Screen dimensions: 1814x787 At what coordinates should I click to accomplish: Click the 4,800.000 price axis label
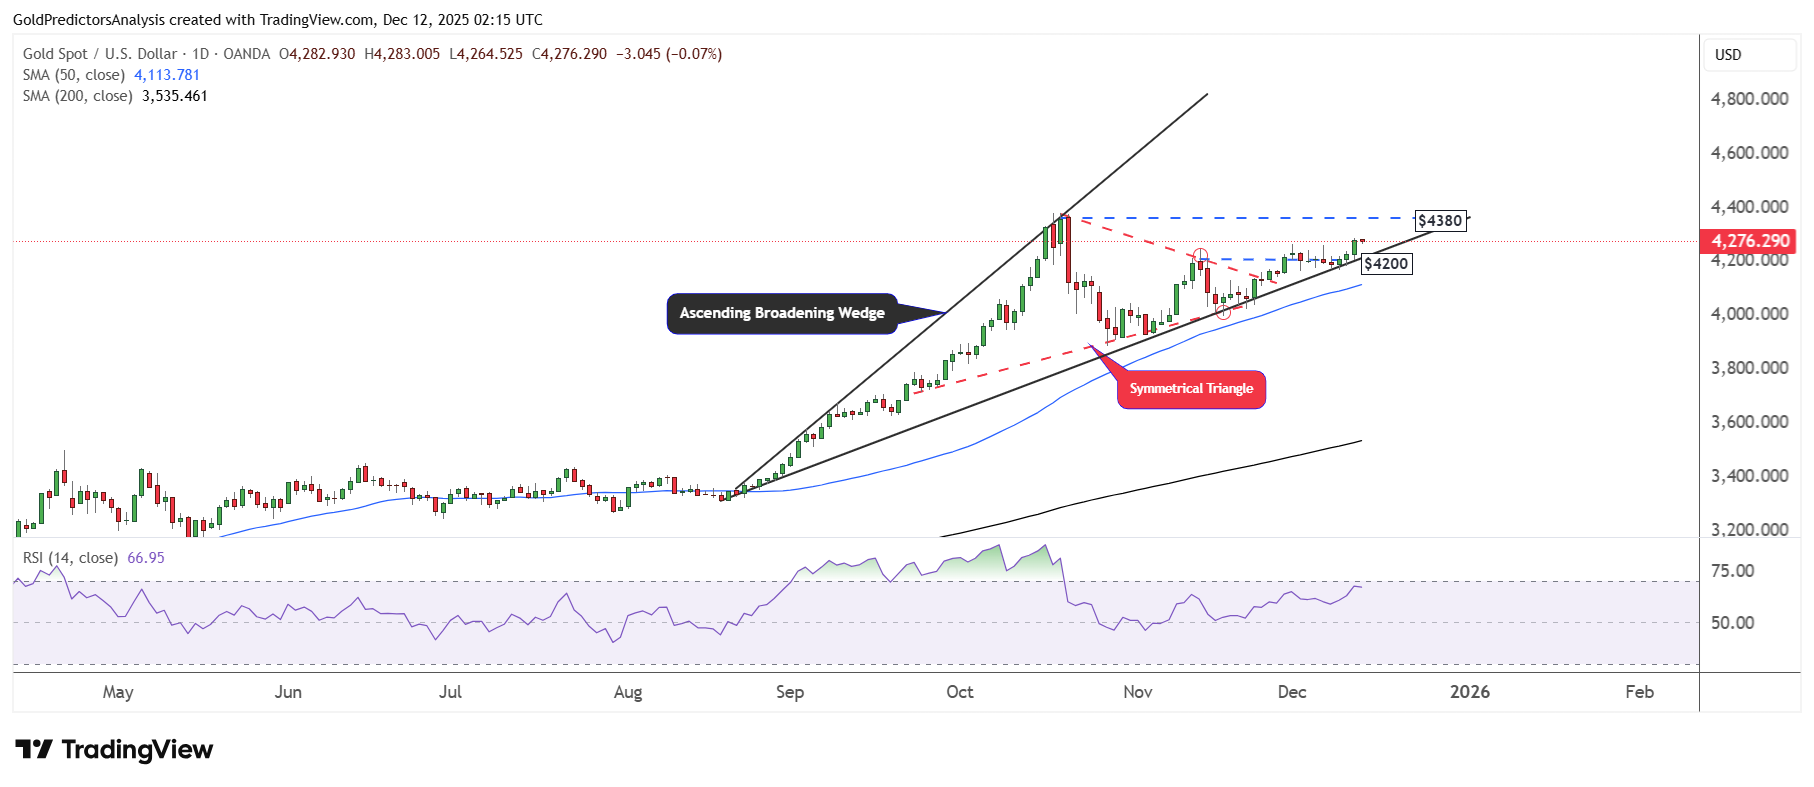[1749, 99]
